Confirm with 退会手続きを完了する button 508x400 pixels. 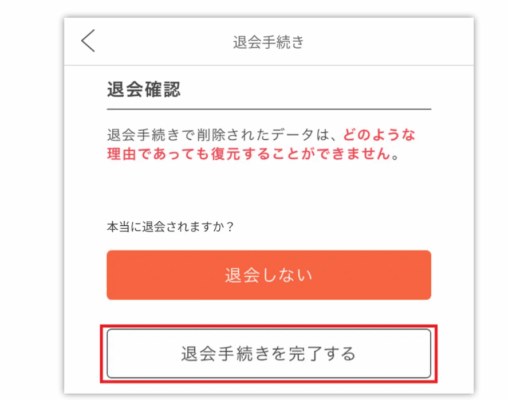coord(269,354)
